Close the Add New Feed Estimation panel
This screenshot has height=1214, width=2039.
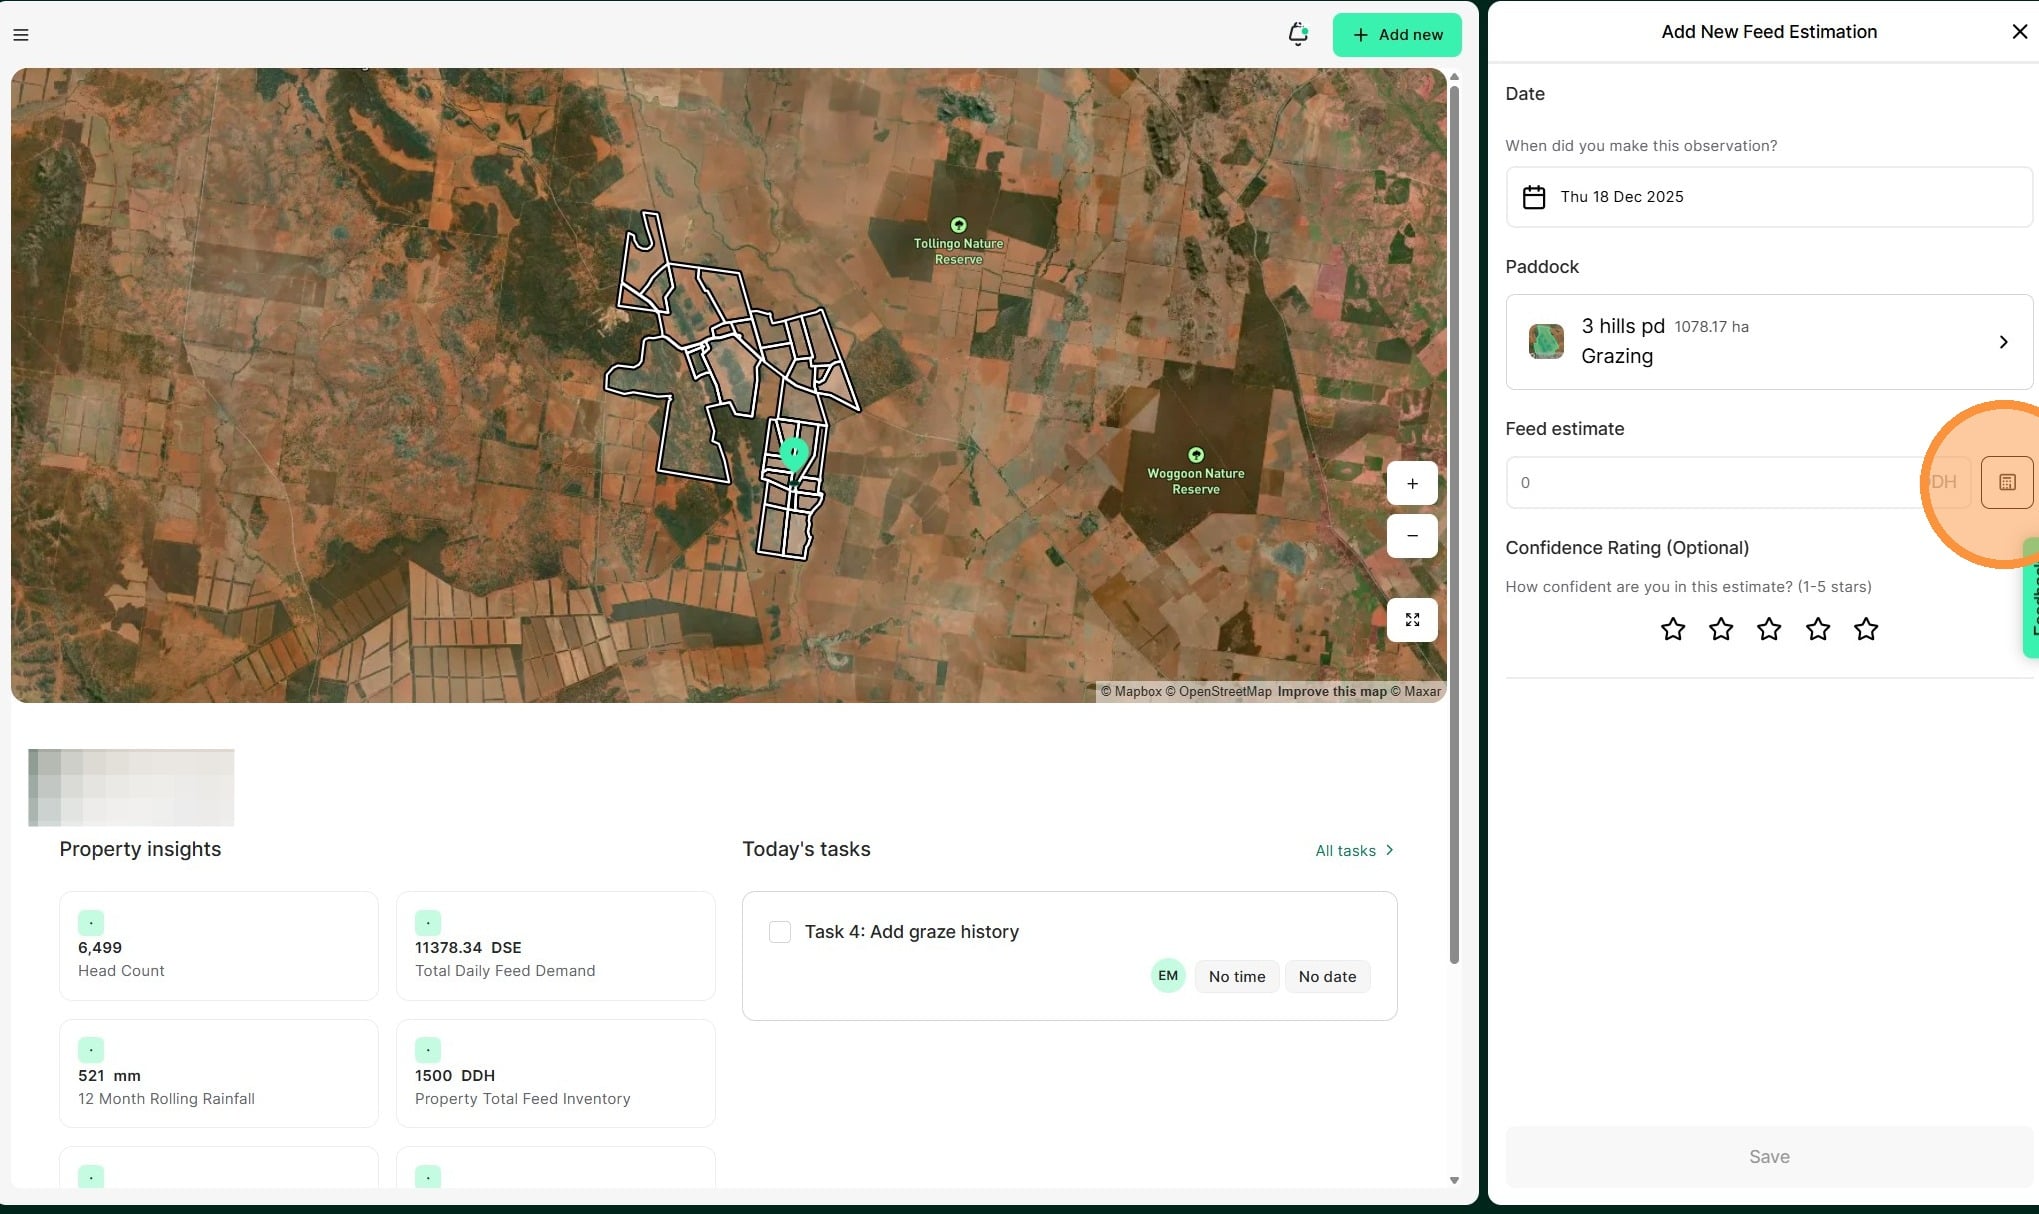coord(2019,32)
